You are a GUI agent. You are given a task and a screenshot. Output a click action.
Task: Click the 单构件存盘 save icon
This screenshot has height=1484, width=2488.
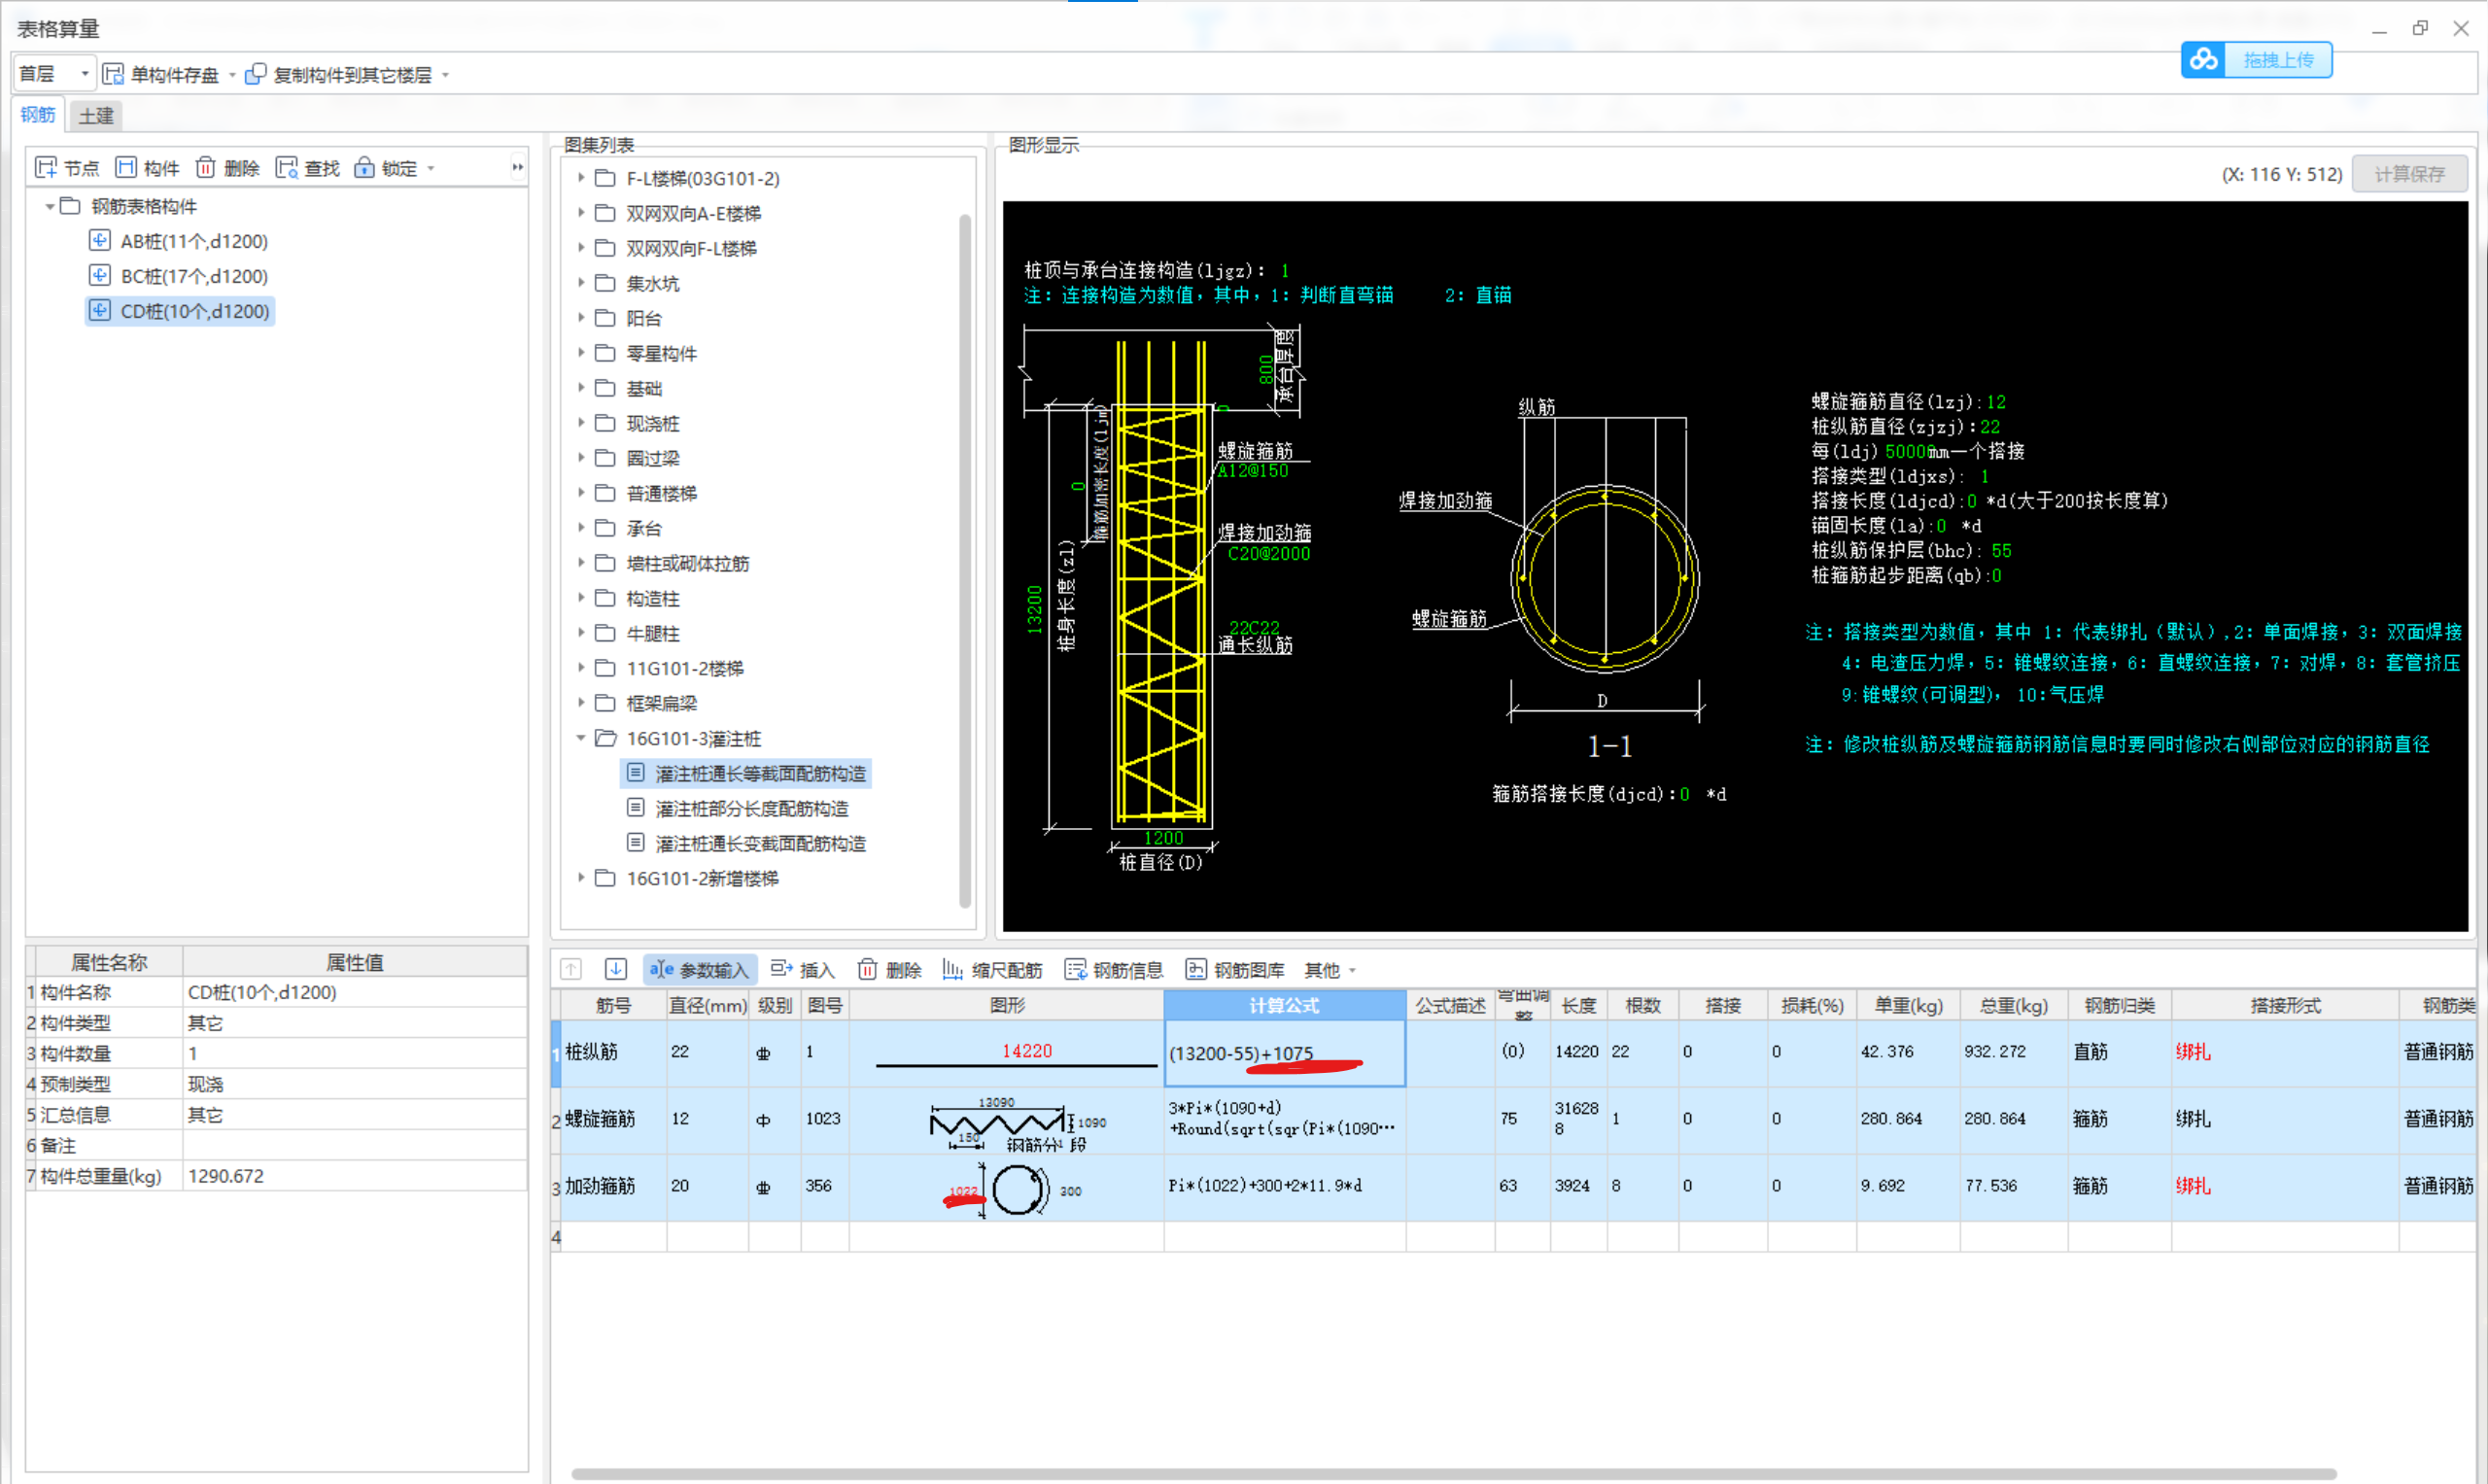[113, 74]
